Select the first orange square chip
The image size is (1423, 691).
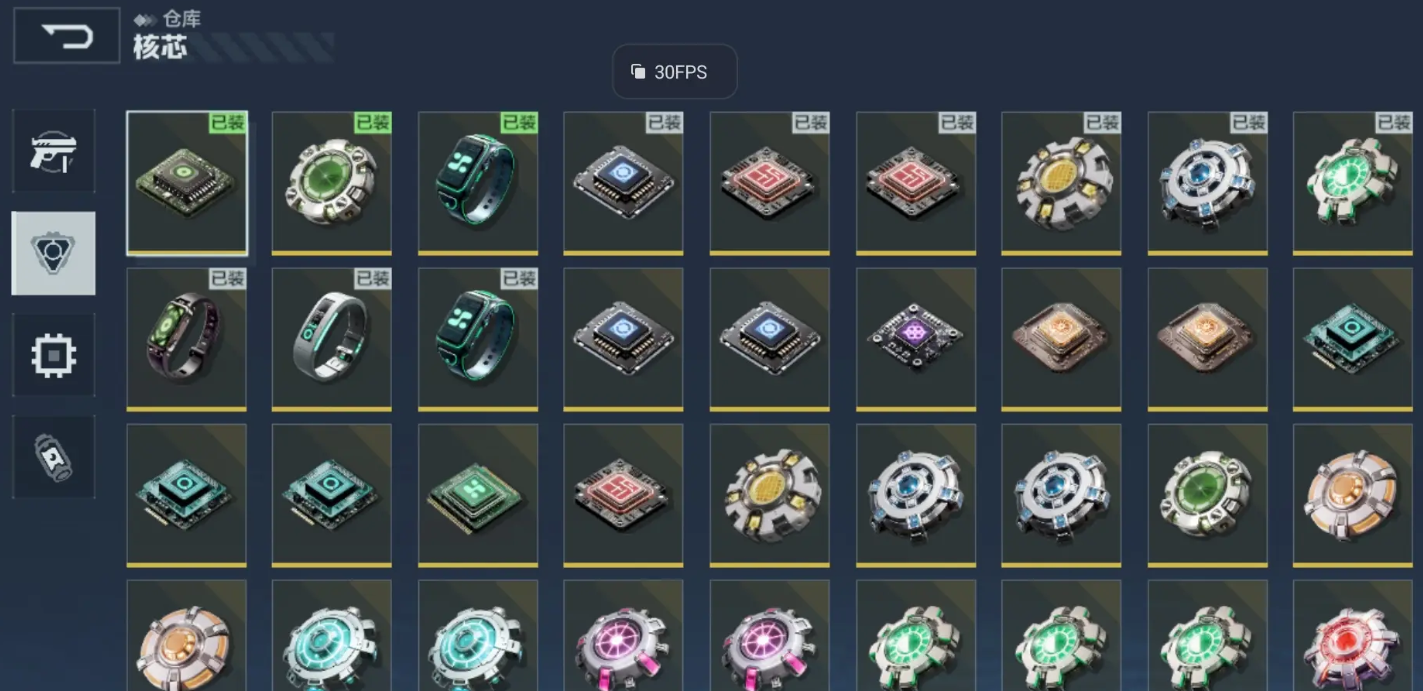1062,339
